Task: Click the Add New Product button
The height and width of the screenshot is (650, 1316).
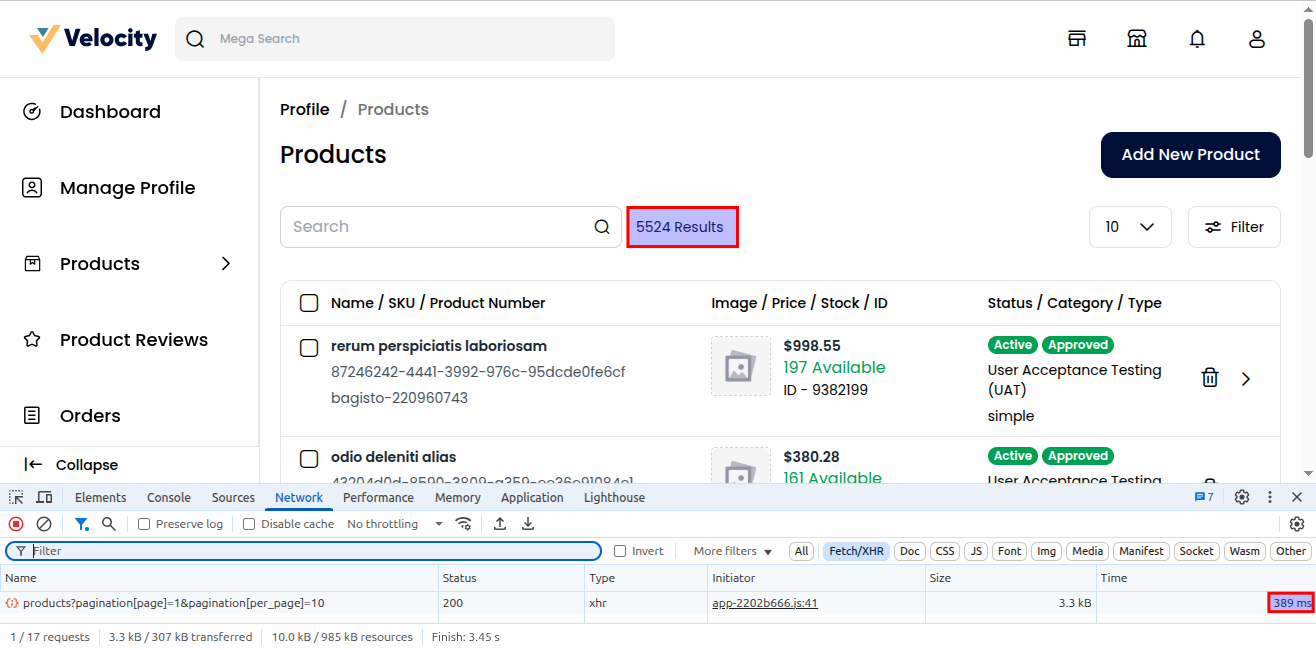Action: (1190, 155)
